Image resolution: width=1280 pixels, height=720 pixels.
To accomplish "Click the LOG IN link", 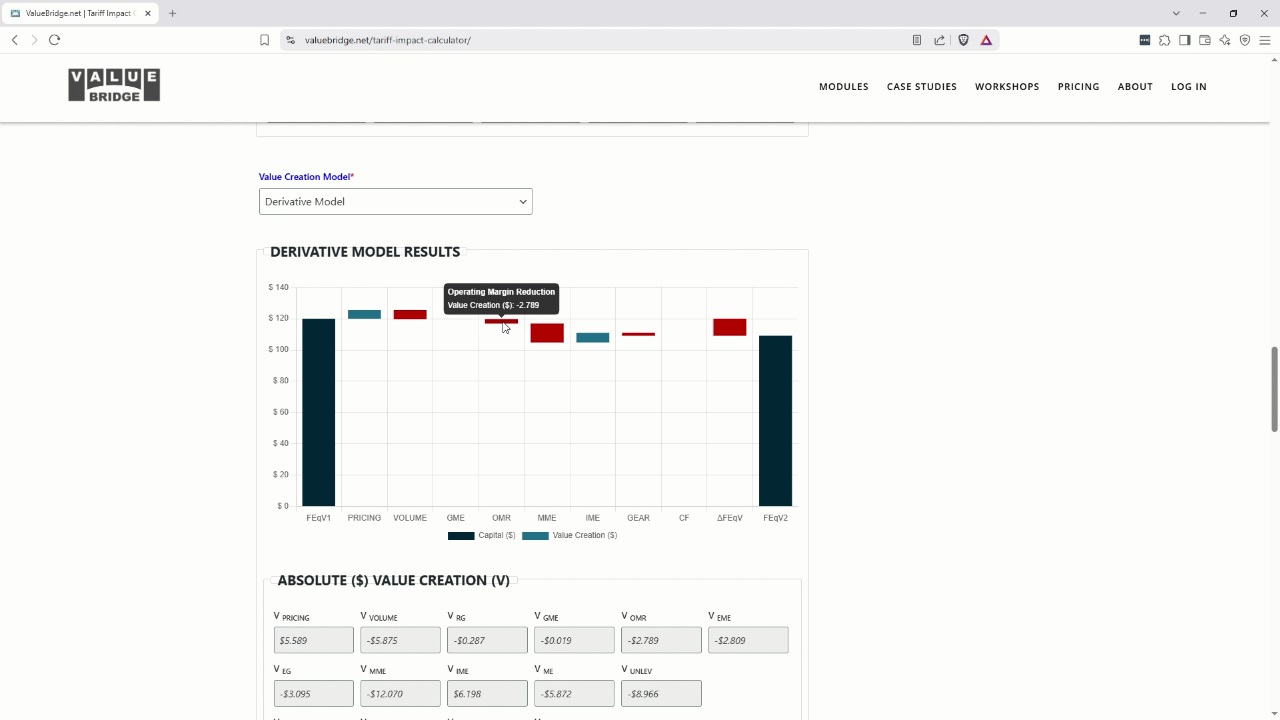I will pyautogui.click(x=1188, y=87).
